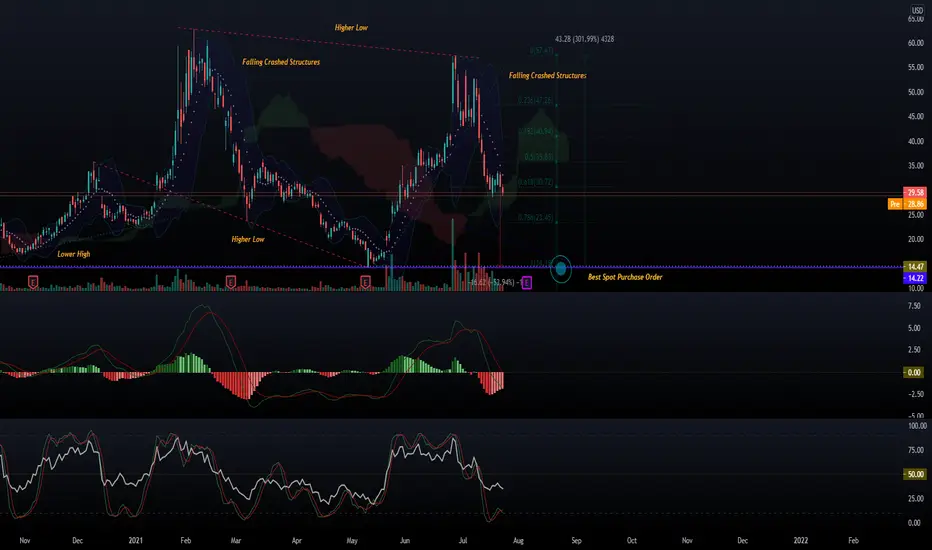Click the 14.47 price level label
This screenshot has height=550, width=932.
[915, 266]
